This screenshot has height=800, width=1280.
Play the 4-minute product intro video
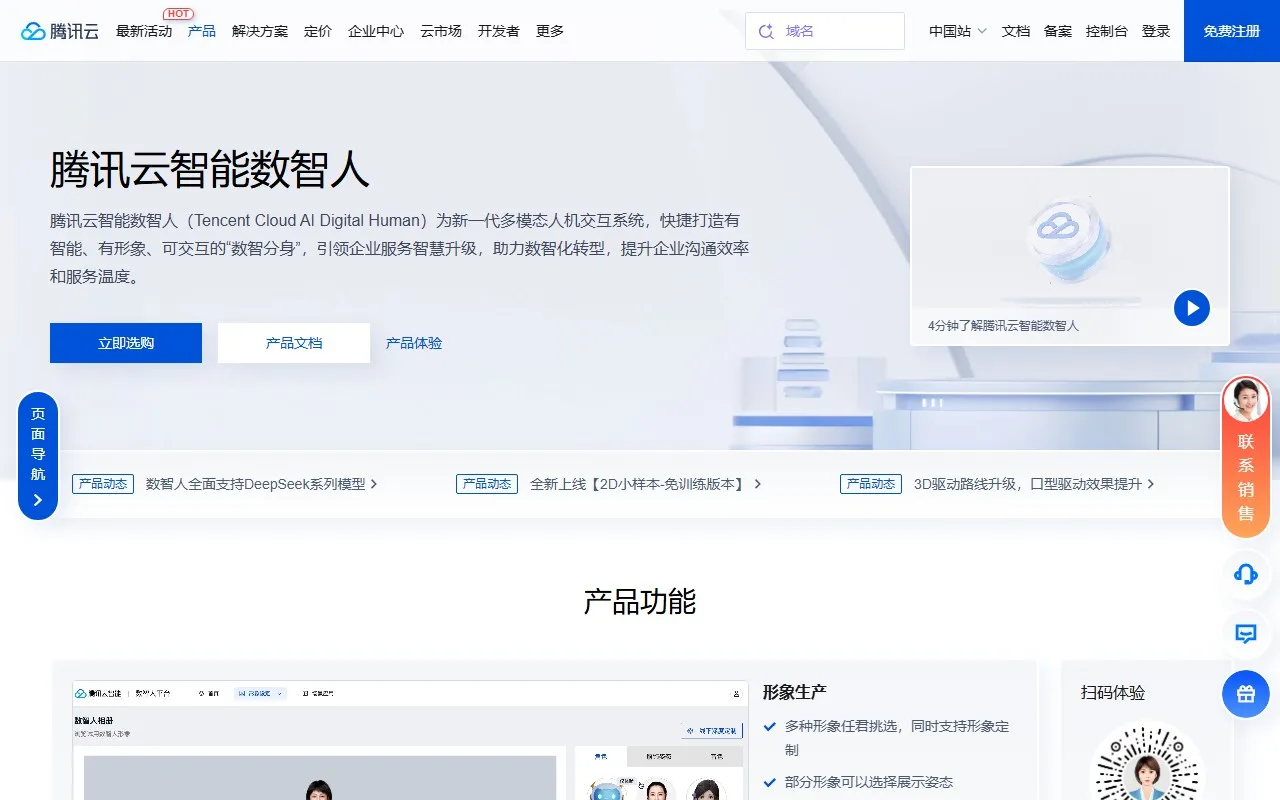pos(1191,308)
